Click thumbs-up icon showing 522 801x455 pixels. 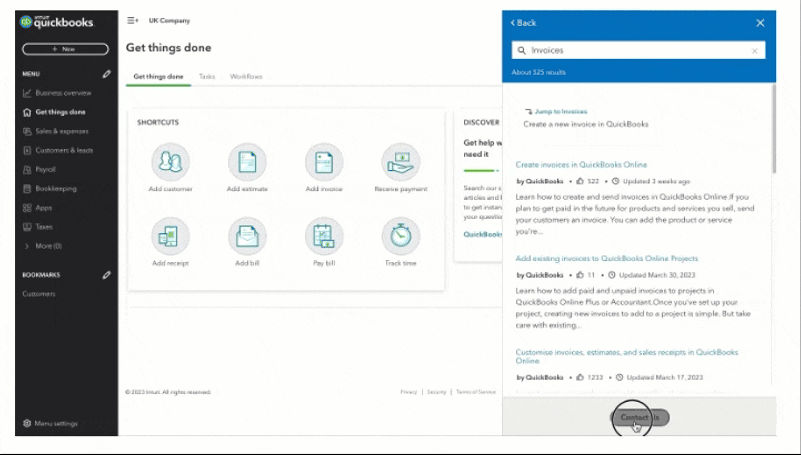[580, 181]
